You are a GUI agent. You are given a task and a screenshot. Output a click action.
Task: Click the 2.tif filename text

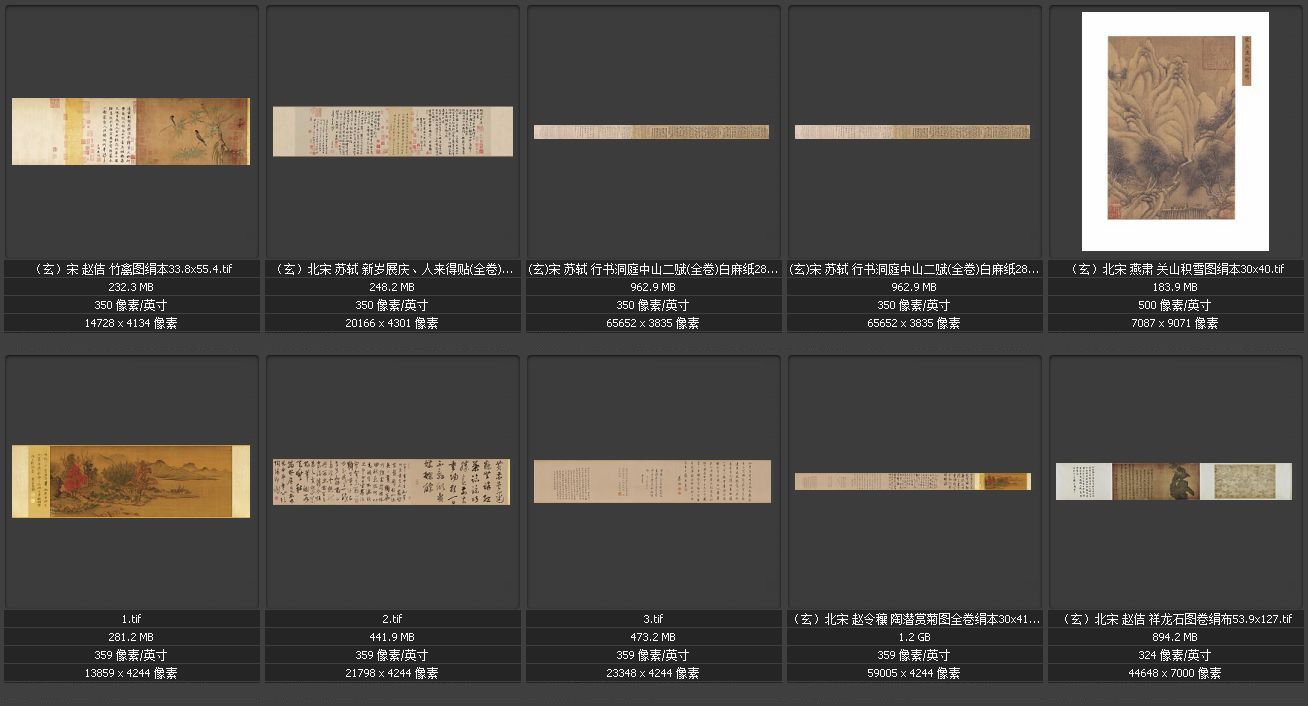[392, 619]
